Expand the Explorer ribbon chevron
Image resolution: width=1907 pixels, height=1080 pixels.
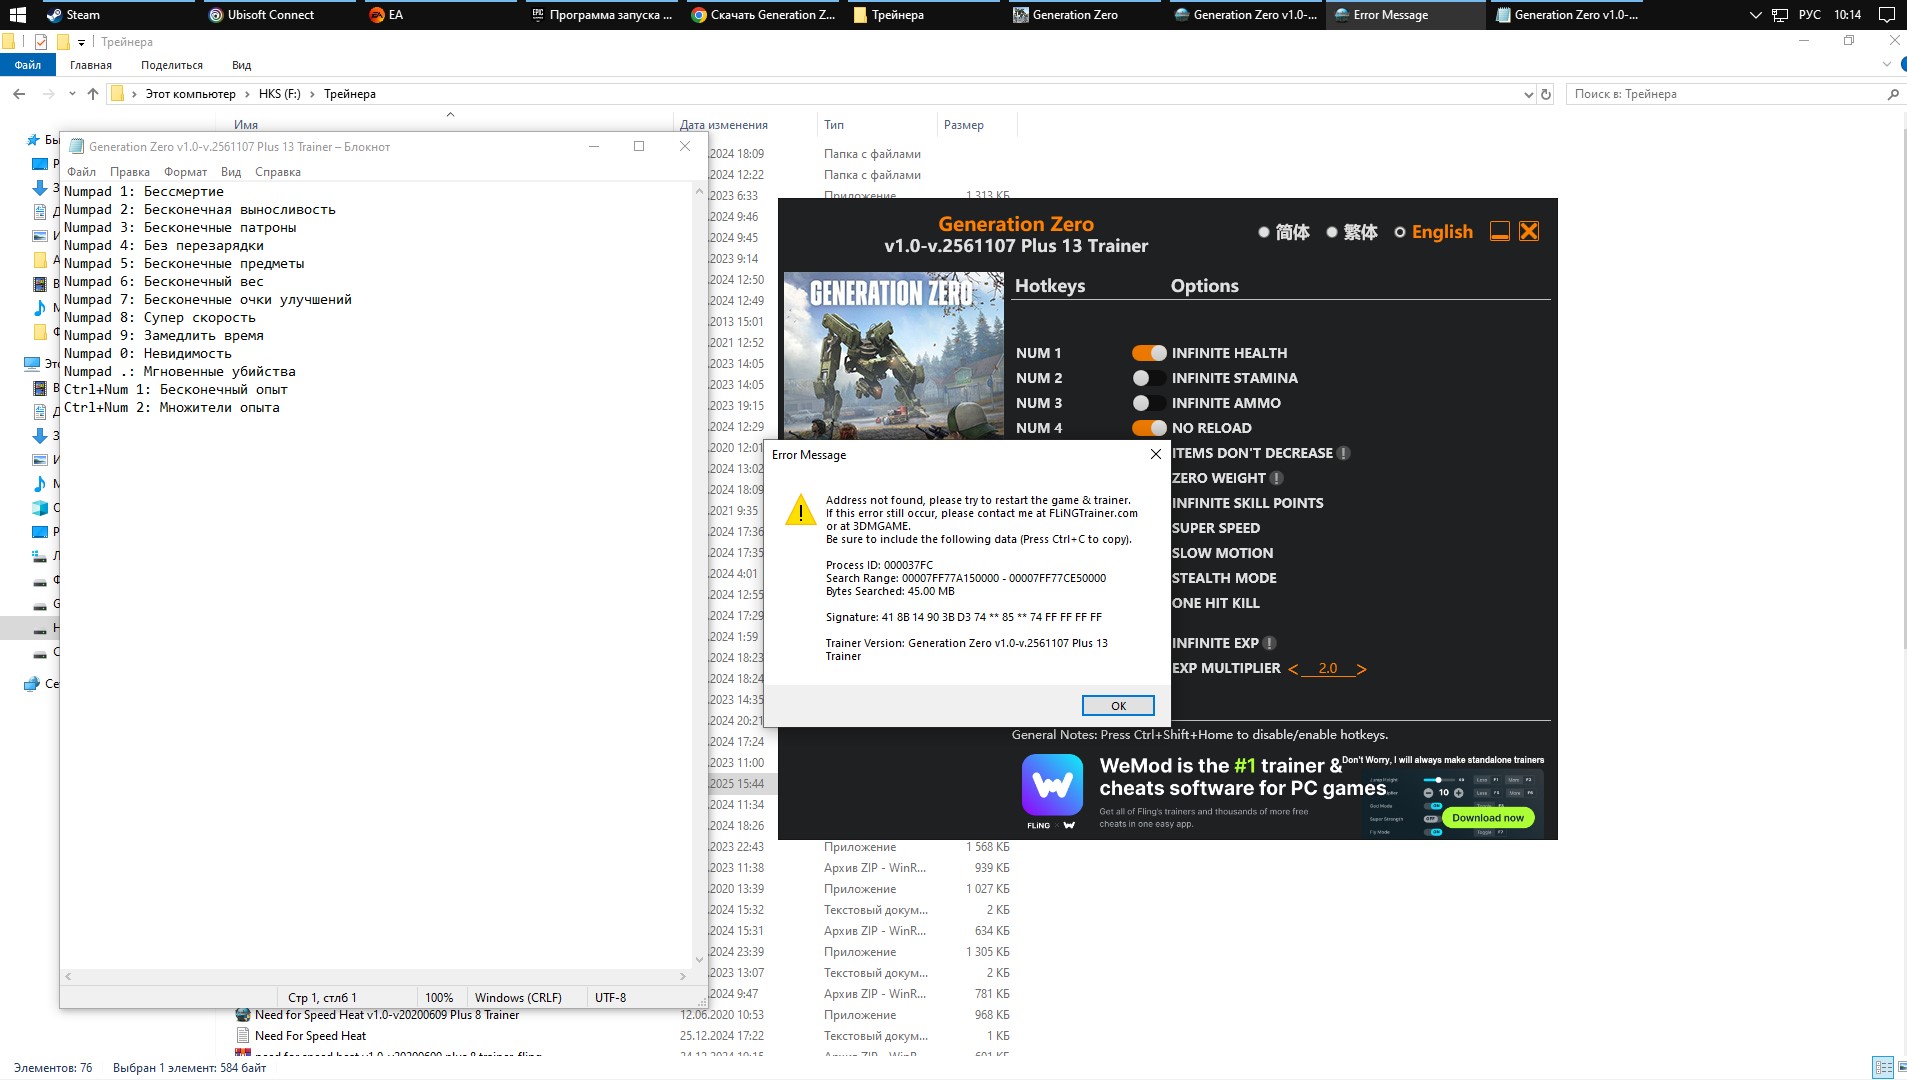click(x=1886, y=65)
